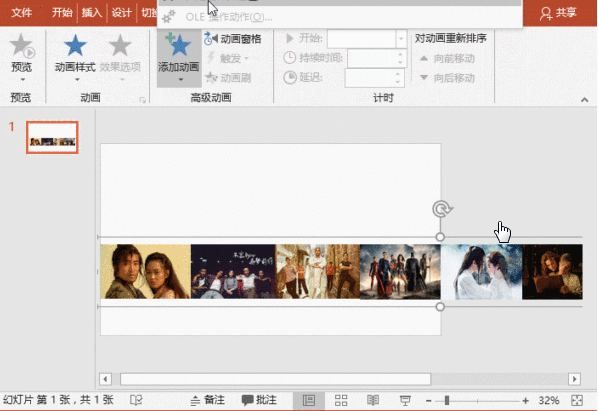Open the 文件 (File) tab

[x=21, y=13]
